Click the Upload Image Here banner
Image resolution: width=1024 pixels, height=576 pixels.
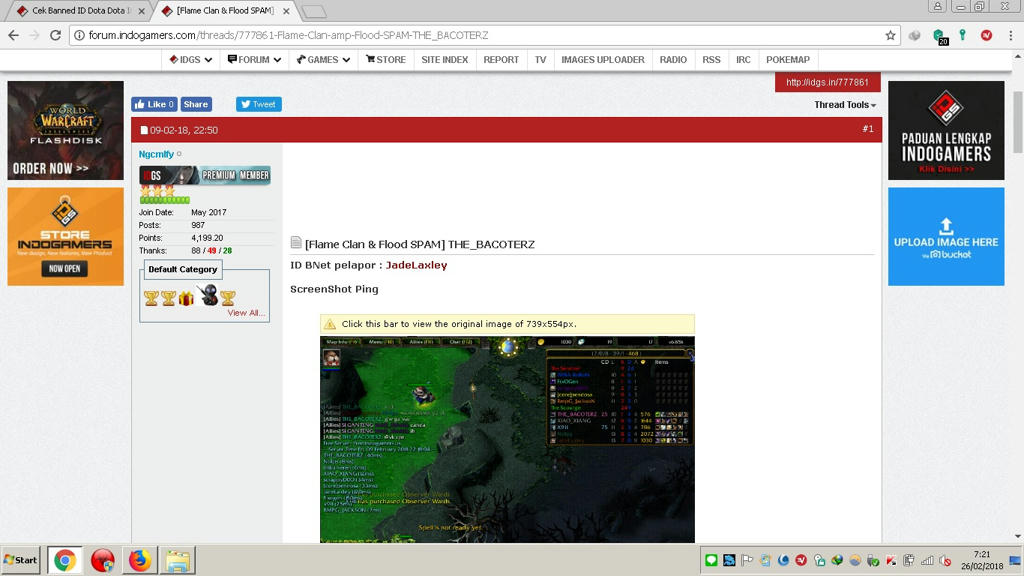pyautogui.click(x=946, y=236)
